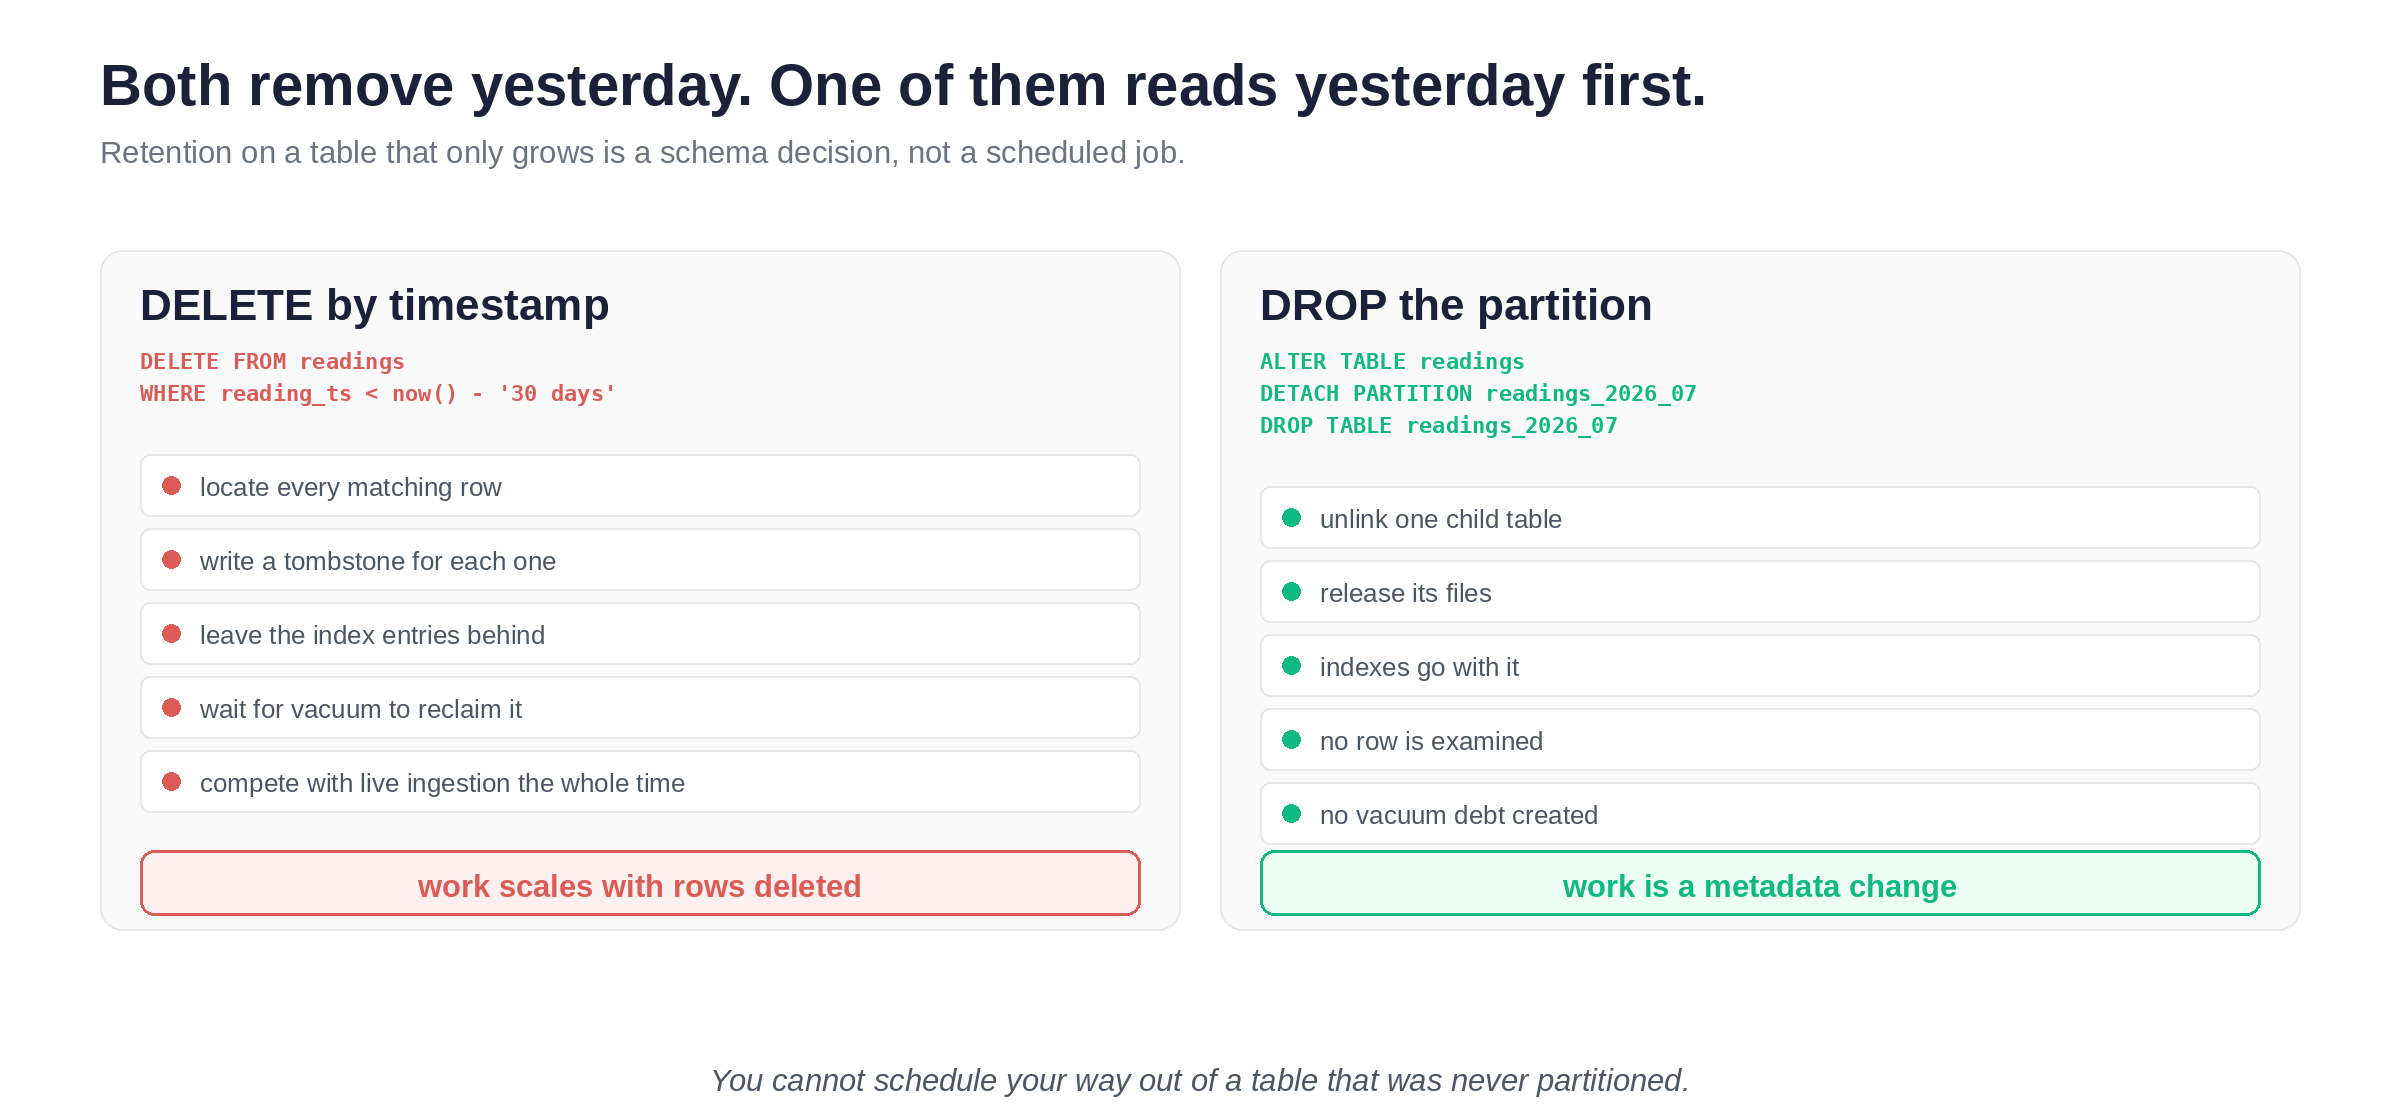The image size is (2400, 1120).
Task: Click the green dot beside no vacuum debt created
Action: point(1292,814)
